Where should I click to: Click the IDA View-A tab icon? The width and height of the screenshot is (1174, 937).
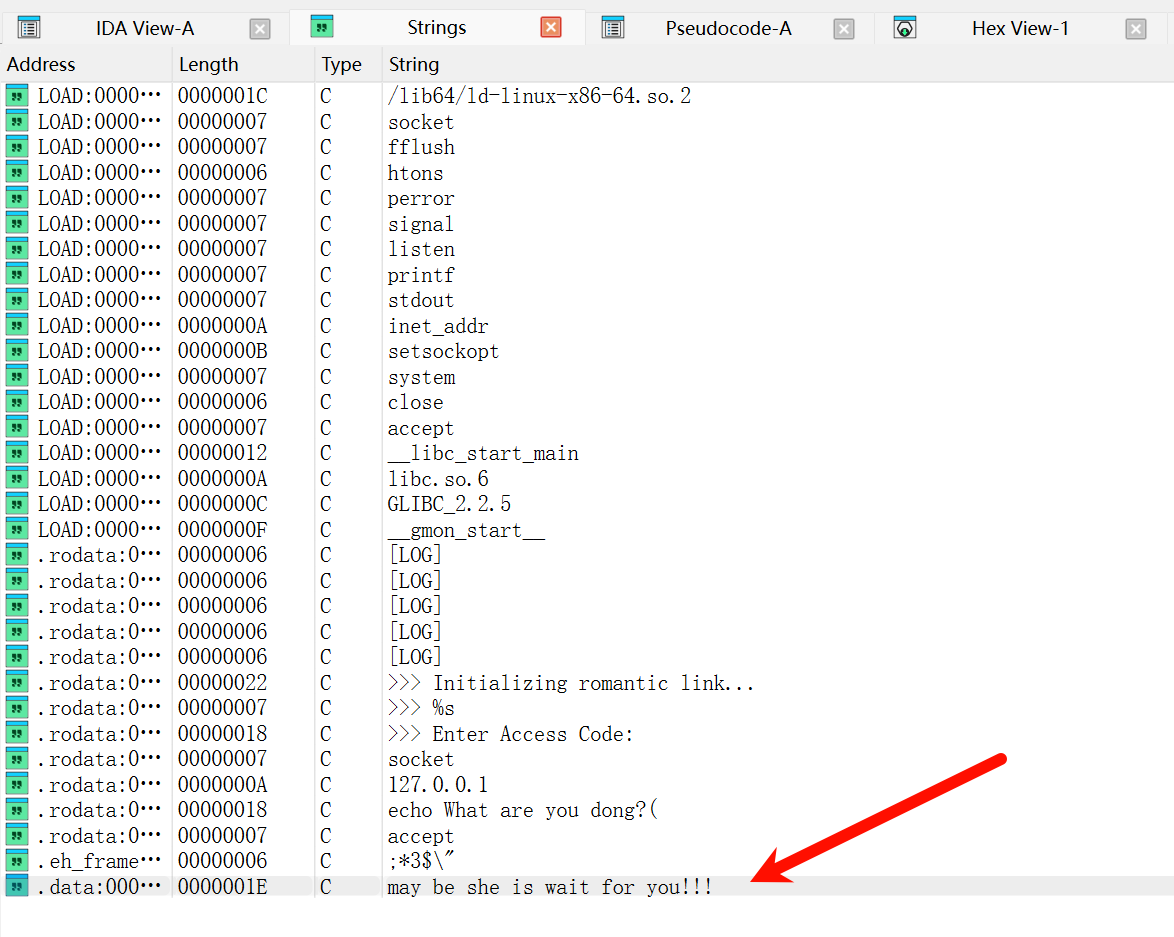[29, 28]
